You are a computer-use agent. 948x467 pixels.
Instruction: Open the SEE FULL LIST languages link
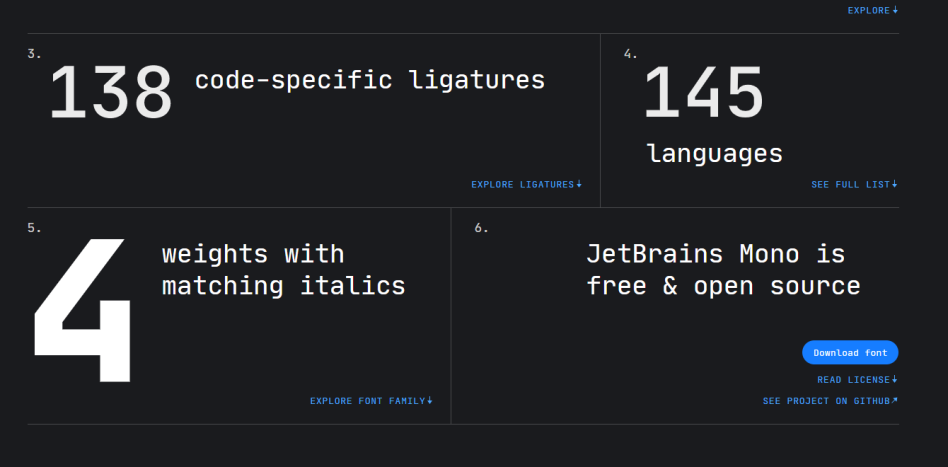(x=854, y=185)
